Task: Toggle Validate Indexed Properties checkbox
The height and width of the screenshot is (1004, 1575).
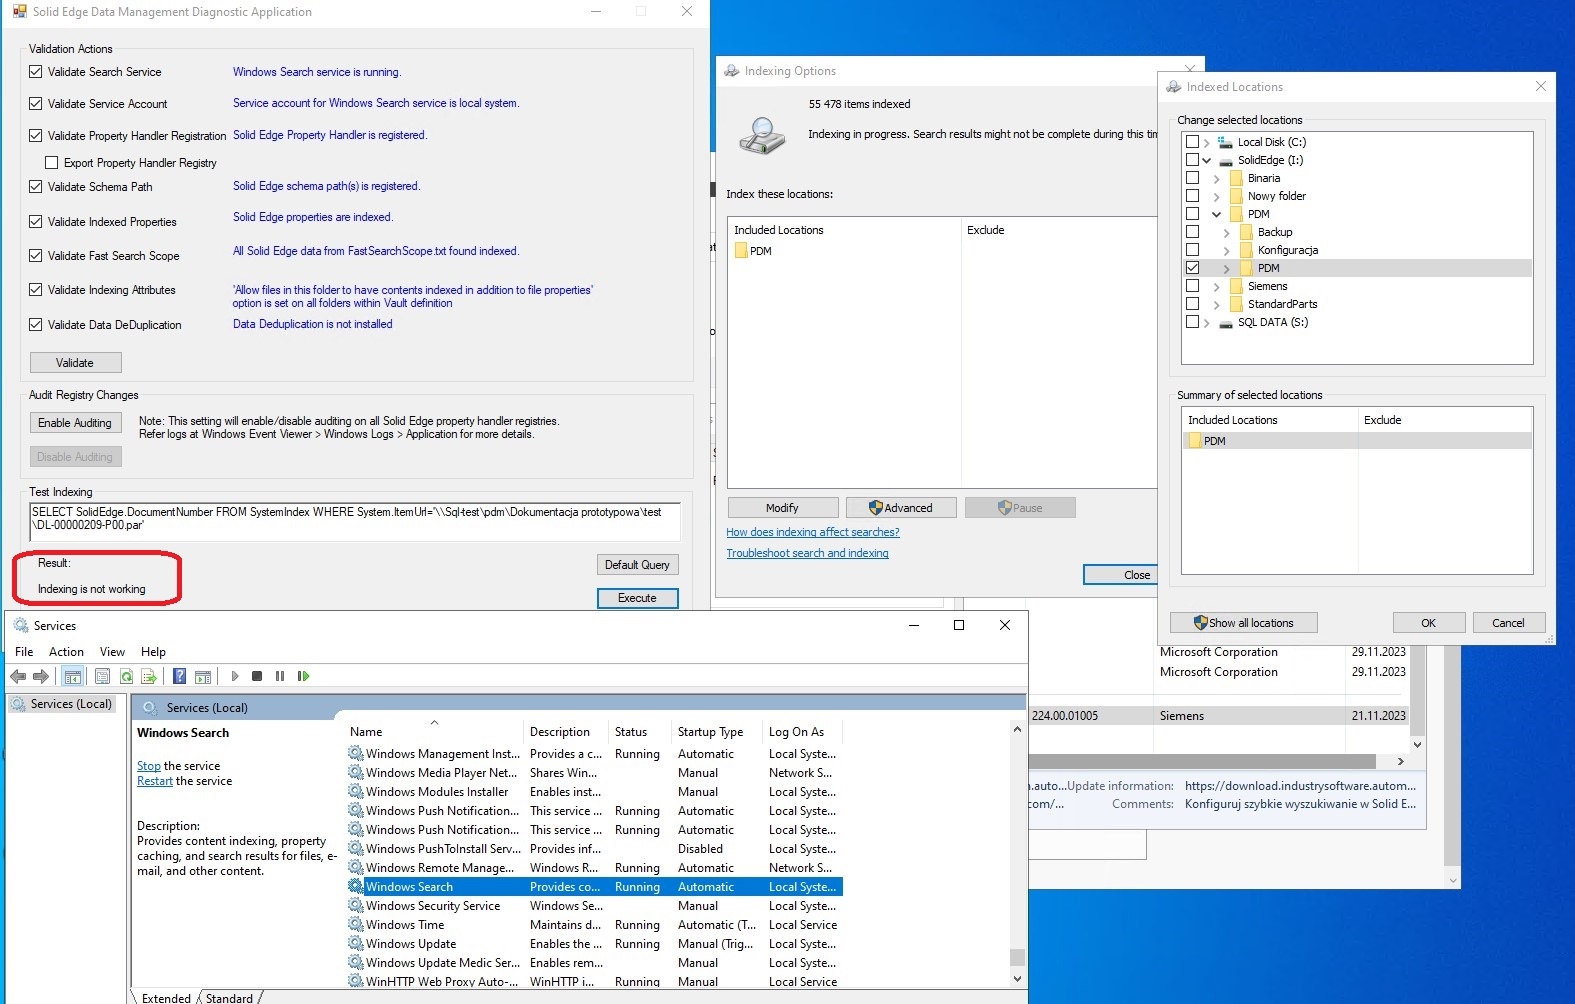Action: tap(36, 222)
